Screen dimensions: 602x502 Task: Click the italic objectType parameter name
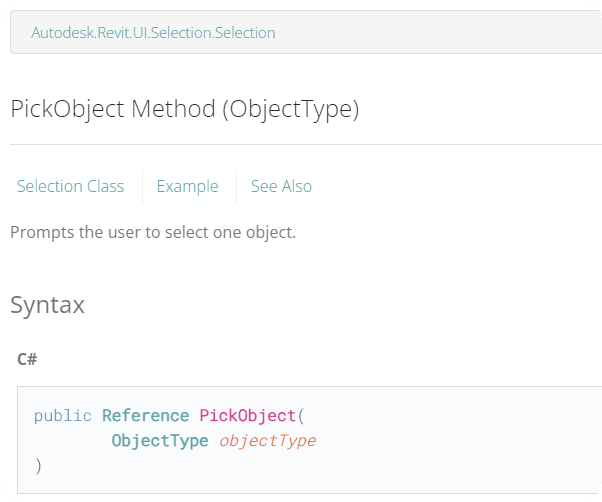267,441
